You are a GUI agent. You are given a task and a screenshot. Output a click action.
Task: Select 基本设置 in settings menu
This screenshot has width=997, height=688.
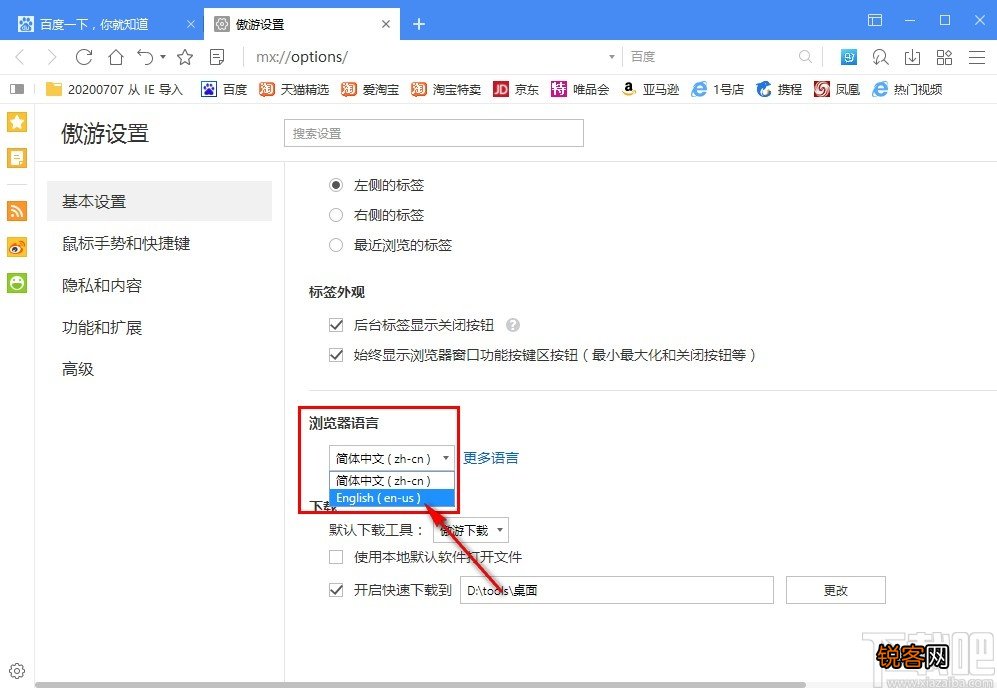pyautogui.click(x=159, y=202)
